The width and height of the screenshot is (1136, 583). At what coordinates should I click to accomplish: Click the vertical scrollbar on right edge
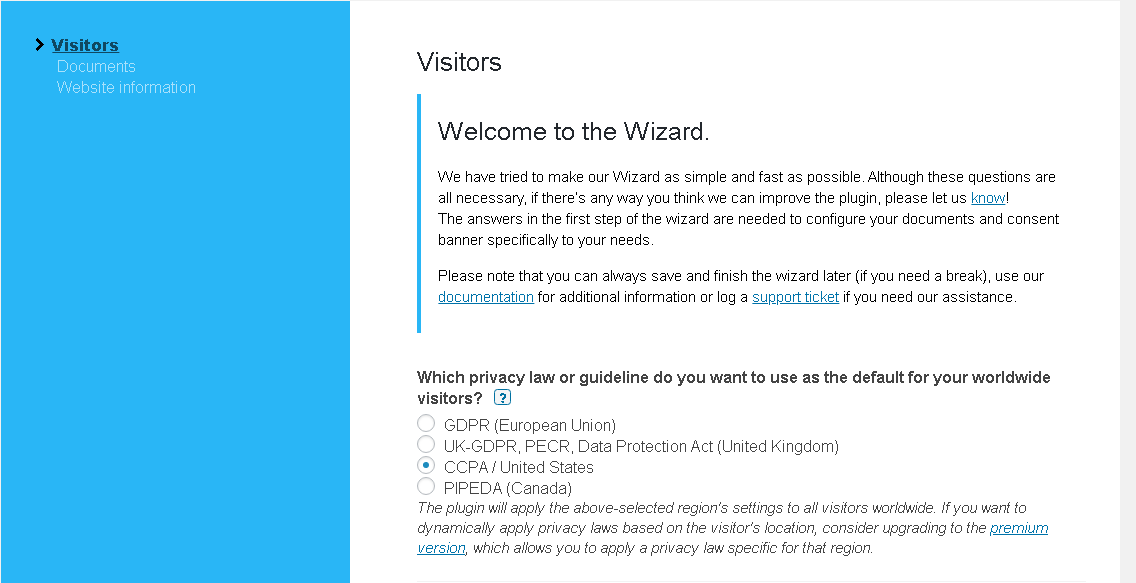1128,291
